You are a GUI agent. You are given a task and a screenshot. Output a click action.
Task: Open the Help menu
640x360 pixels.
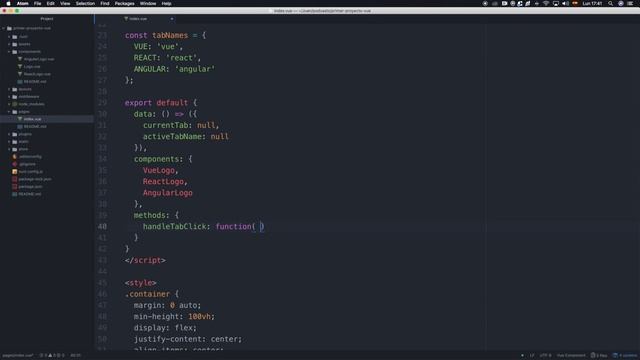click(x=167, y=3)
